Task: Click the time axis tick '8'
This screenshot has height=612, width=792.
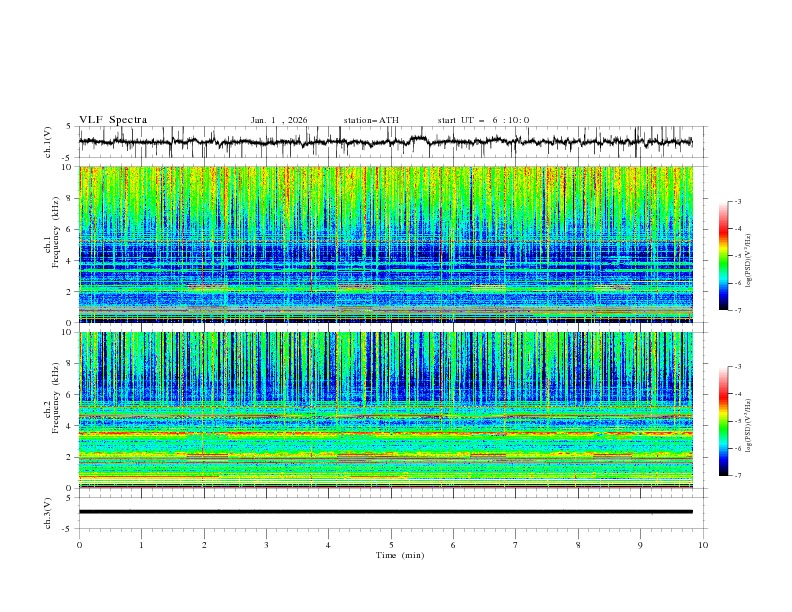Action: (x=578, y=545)
